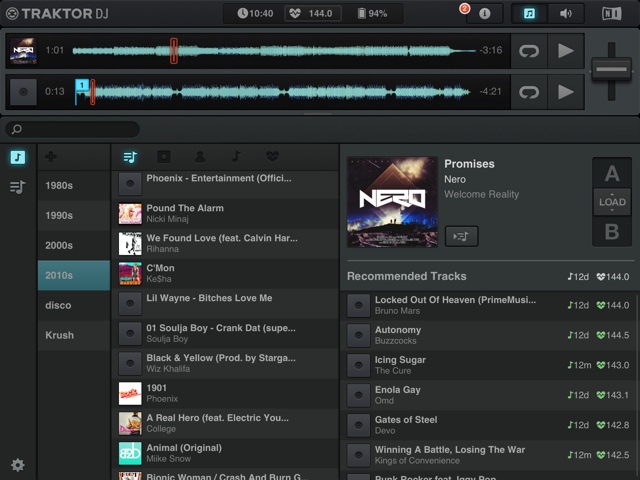Open settings gear icon
Viewport: 640px width, 480px height.
point(18,465)
